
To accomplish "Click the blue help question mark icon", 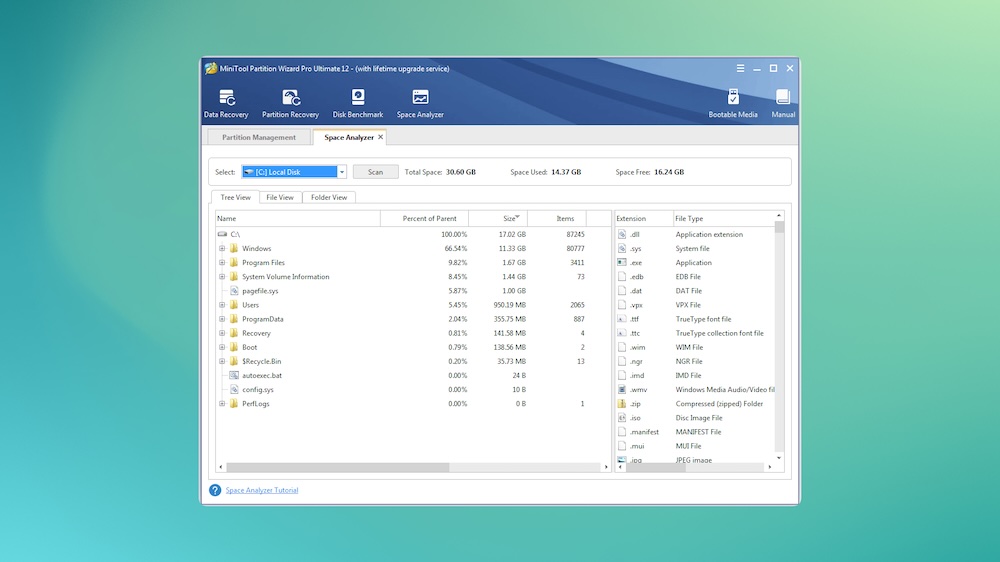I will point(215,490).
